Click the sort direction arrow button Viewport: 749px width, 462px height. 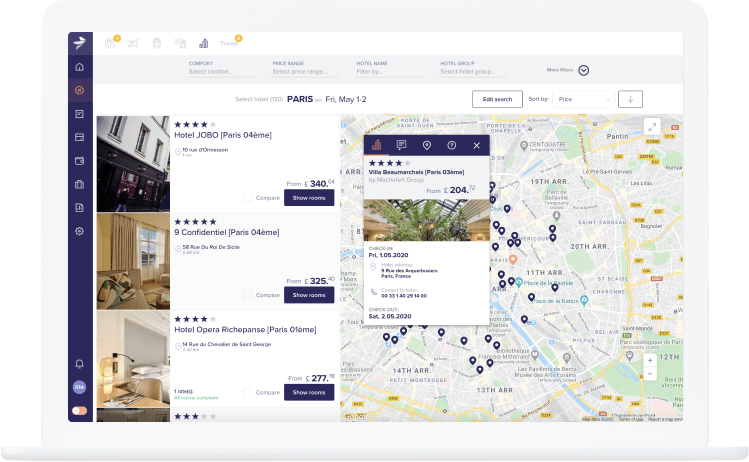pyautogui.click(x=630, y=99)
